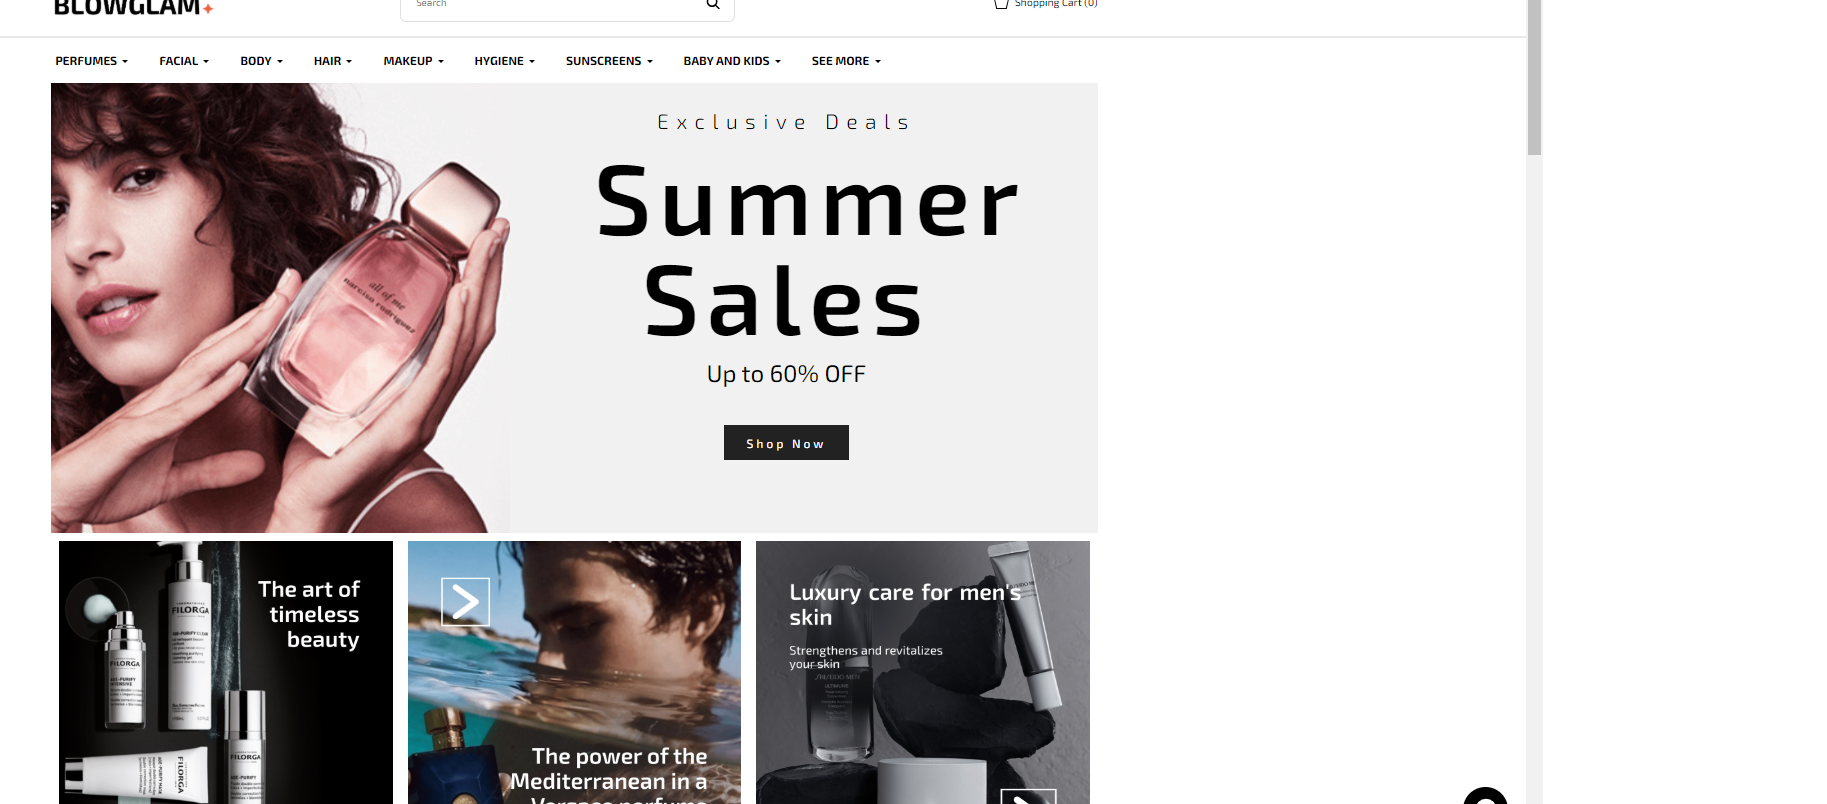Screen dimensions: 1827x804
Task: Click the search magnifier icon
Action: (x=713, y=4)
